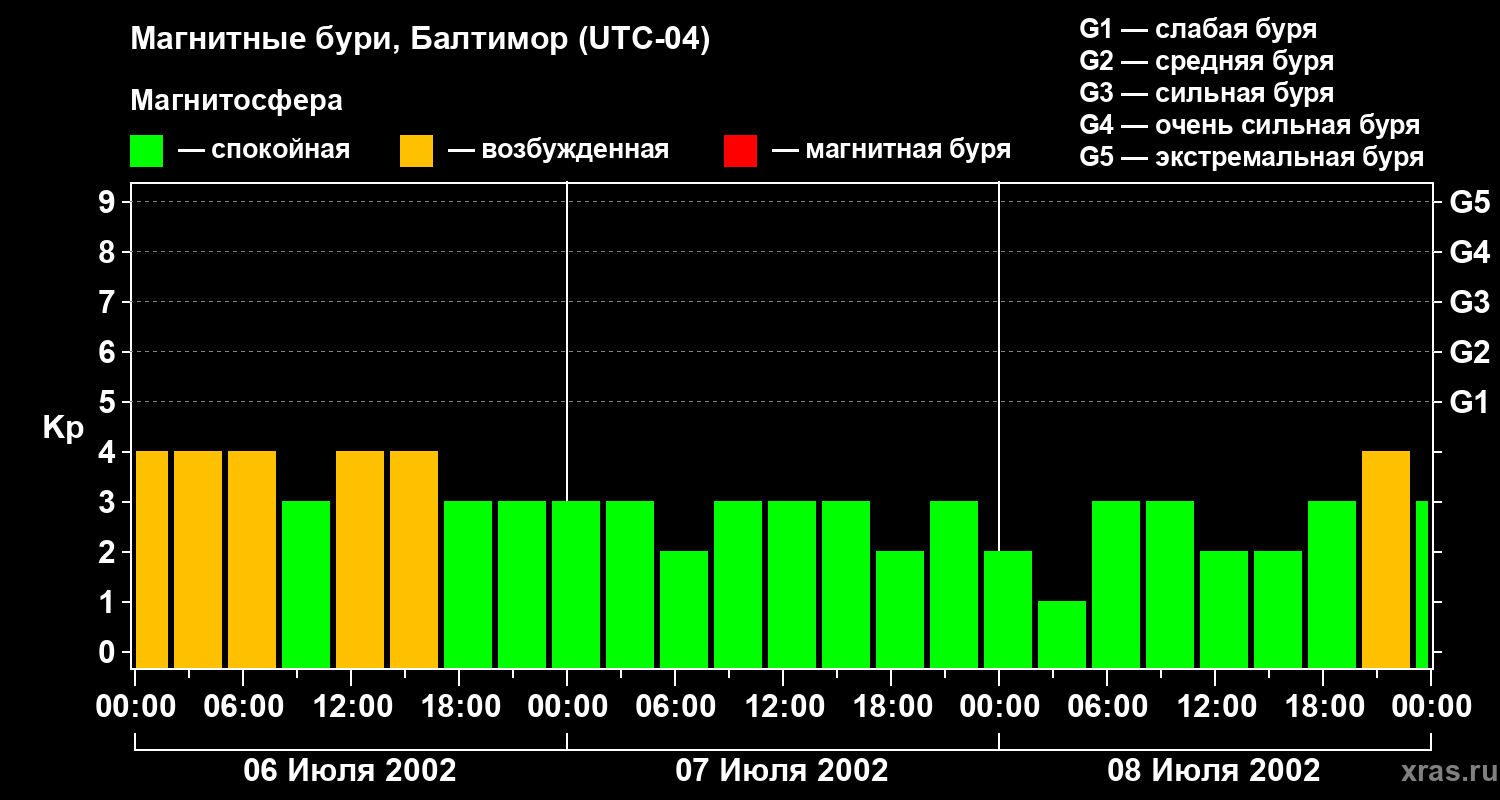Screen dimensions: 1500x800
Task: Click the date label "06 Июля 2002"
Action: (350, 771)
